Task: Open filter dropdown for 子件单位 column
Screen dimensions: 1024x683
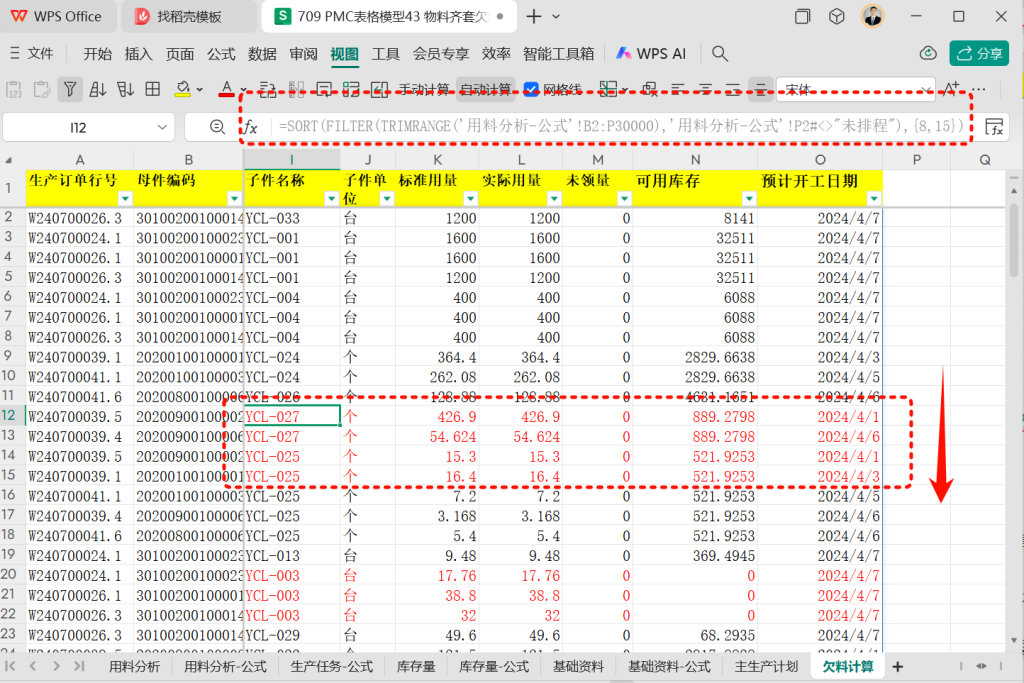Action: coord(387,199)
